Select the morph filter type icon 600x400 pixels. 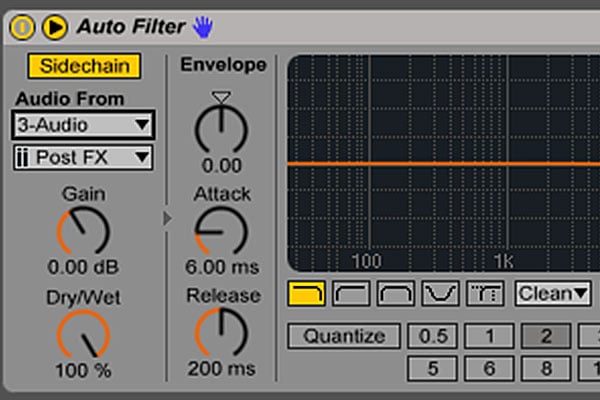[485, 293]
